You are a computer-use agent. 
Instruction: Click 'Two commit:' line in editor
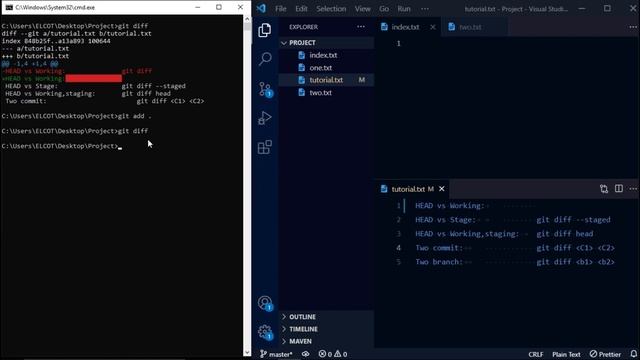click(x=439, y=248)
